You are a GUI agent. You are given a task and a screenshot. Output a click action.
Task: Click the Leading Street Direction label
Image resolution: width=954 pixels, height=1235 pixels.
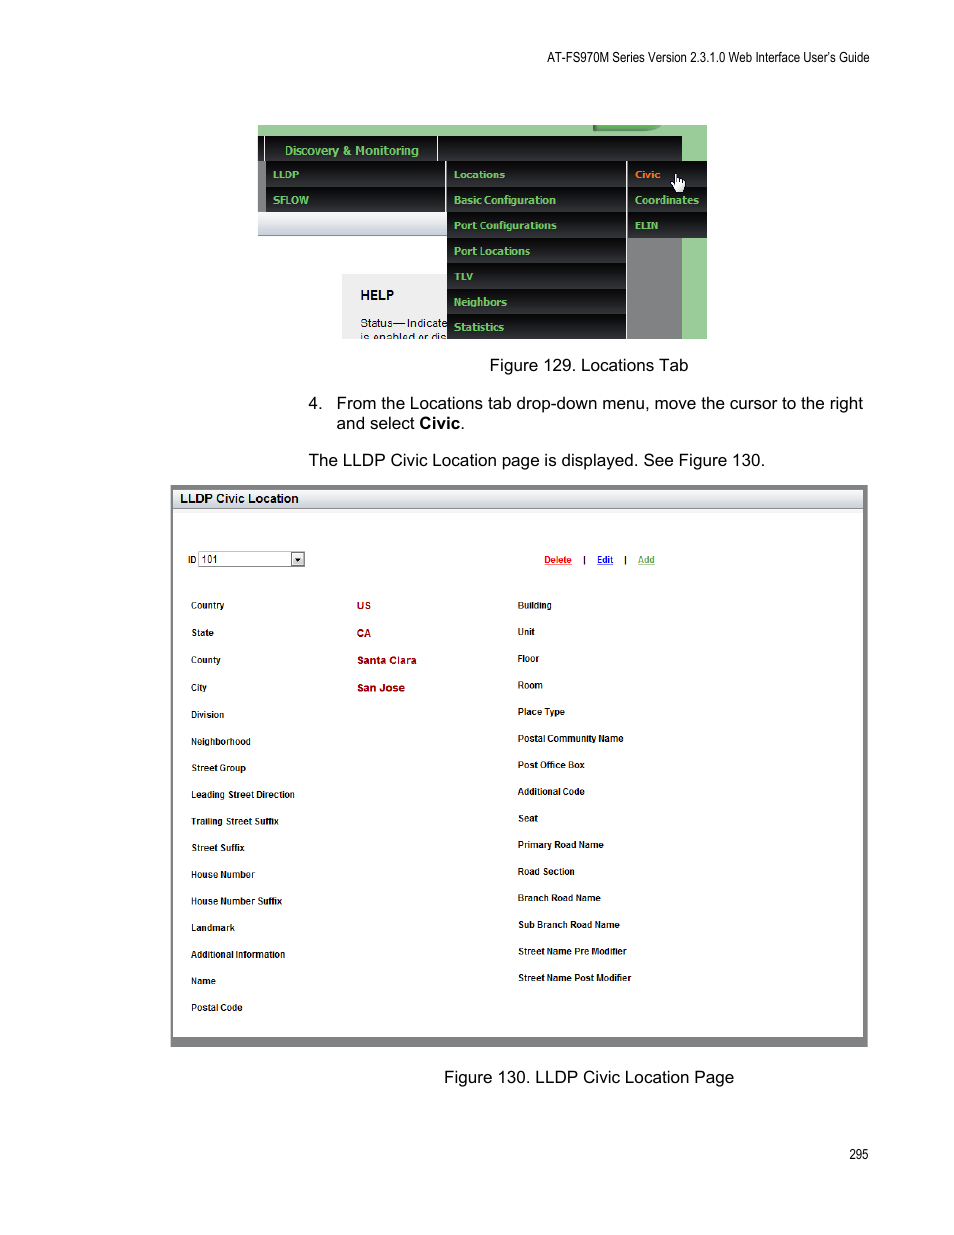pos(243,795)
